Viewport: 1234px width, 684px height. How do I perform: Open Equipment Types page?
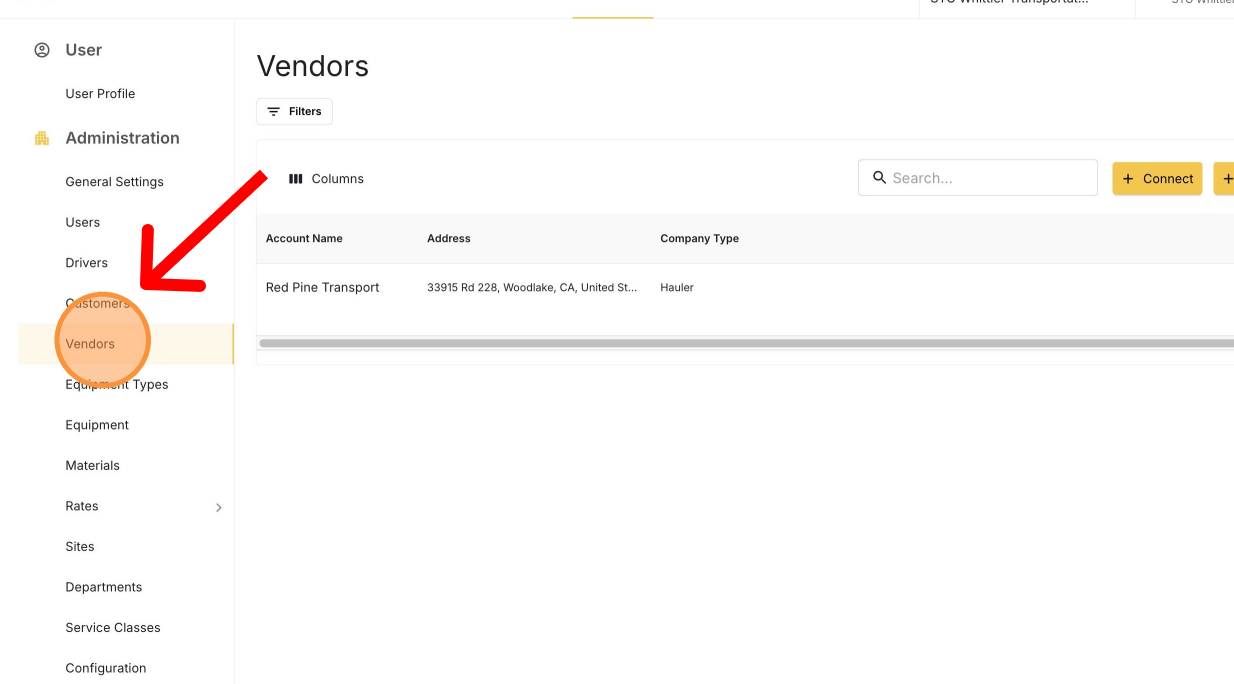coord(117,384)
